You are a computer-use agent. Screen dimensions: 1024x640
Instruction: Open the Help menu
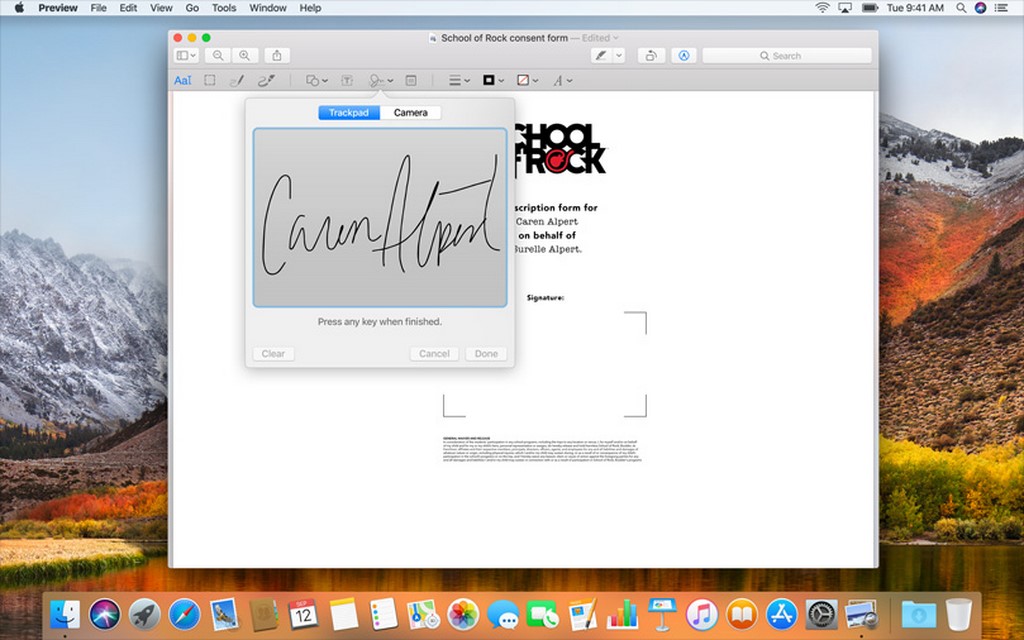click(310, 8)
